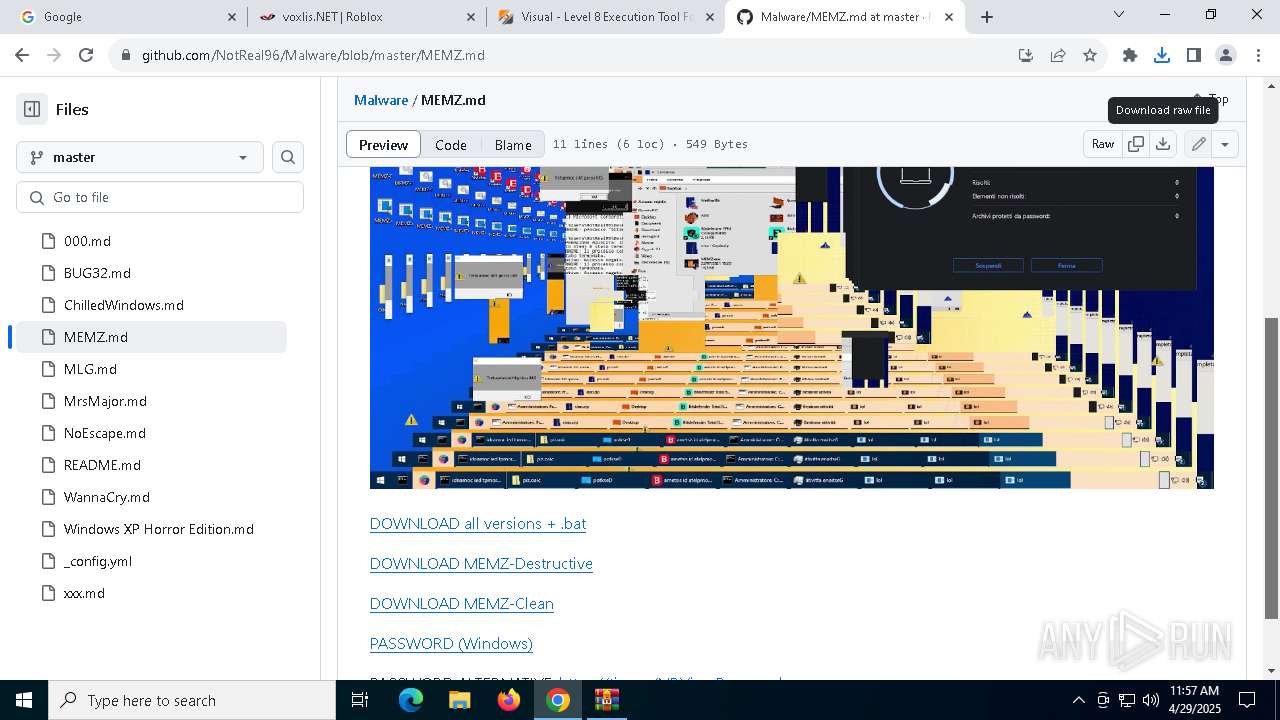The height and width of the screenshot is (720, 1280).
Task: Select ChilledWindows.md file
Action: click(x=124, y=305)
